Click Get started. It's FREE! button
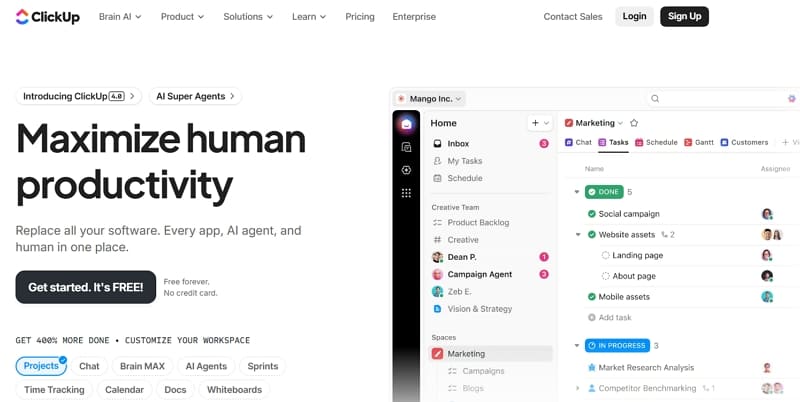Viewport: 800px width, 402px height. pos(86,287)
